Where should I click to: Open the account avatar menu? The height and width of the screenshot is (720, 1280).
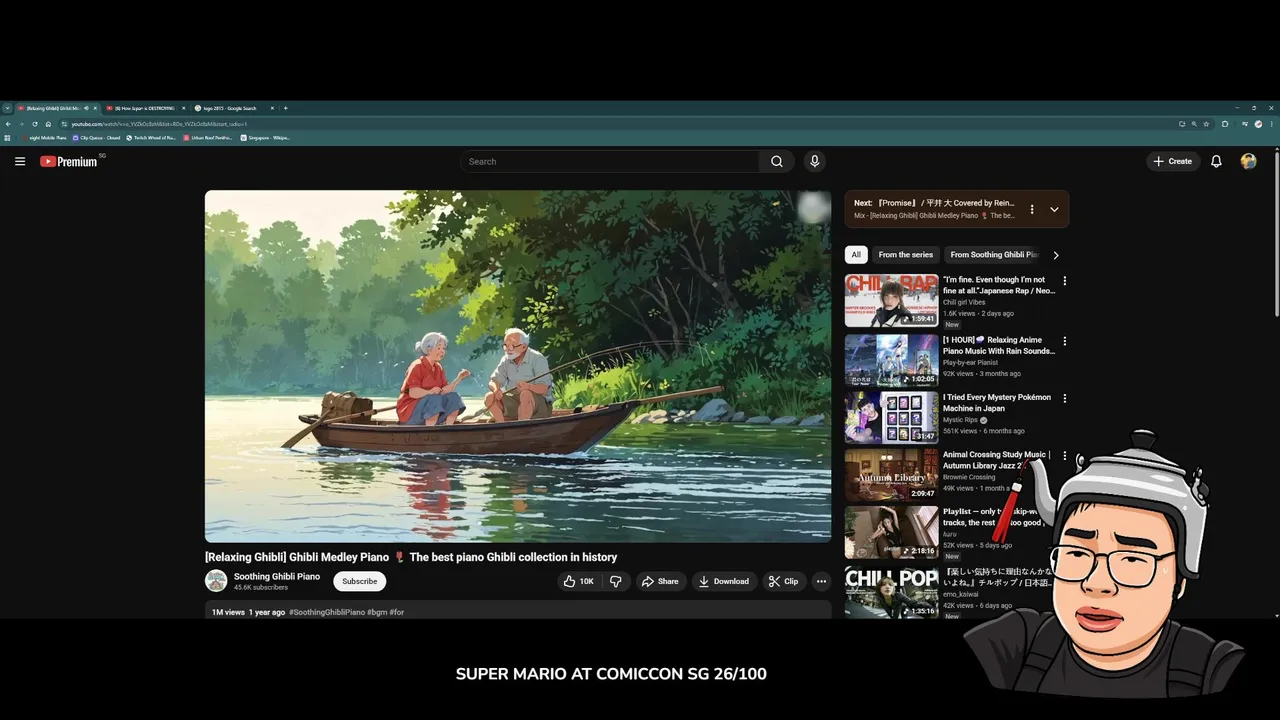1248,161
